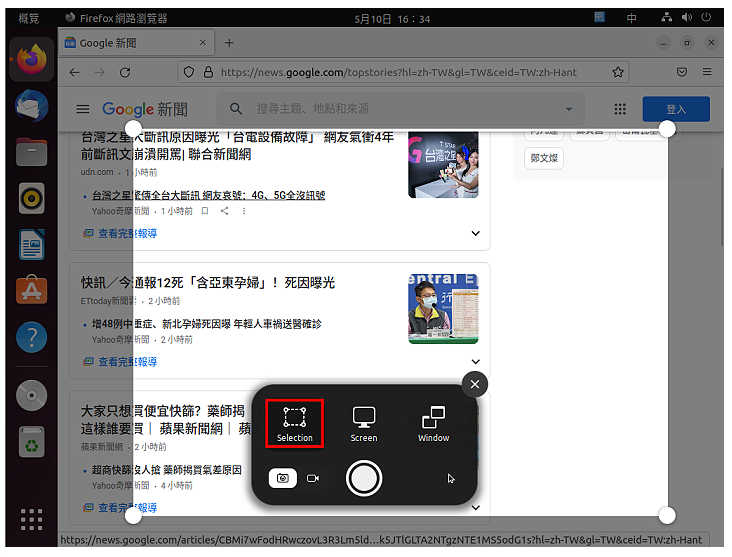Screen dimensions: 732x557
Task: Close the screenshot tool panel
Action: coord(475,384)
